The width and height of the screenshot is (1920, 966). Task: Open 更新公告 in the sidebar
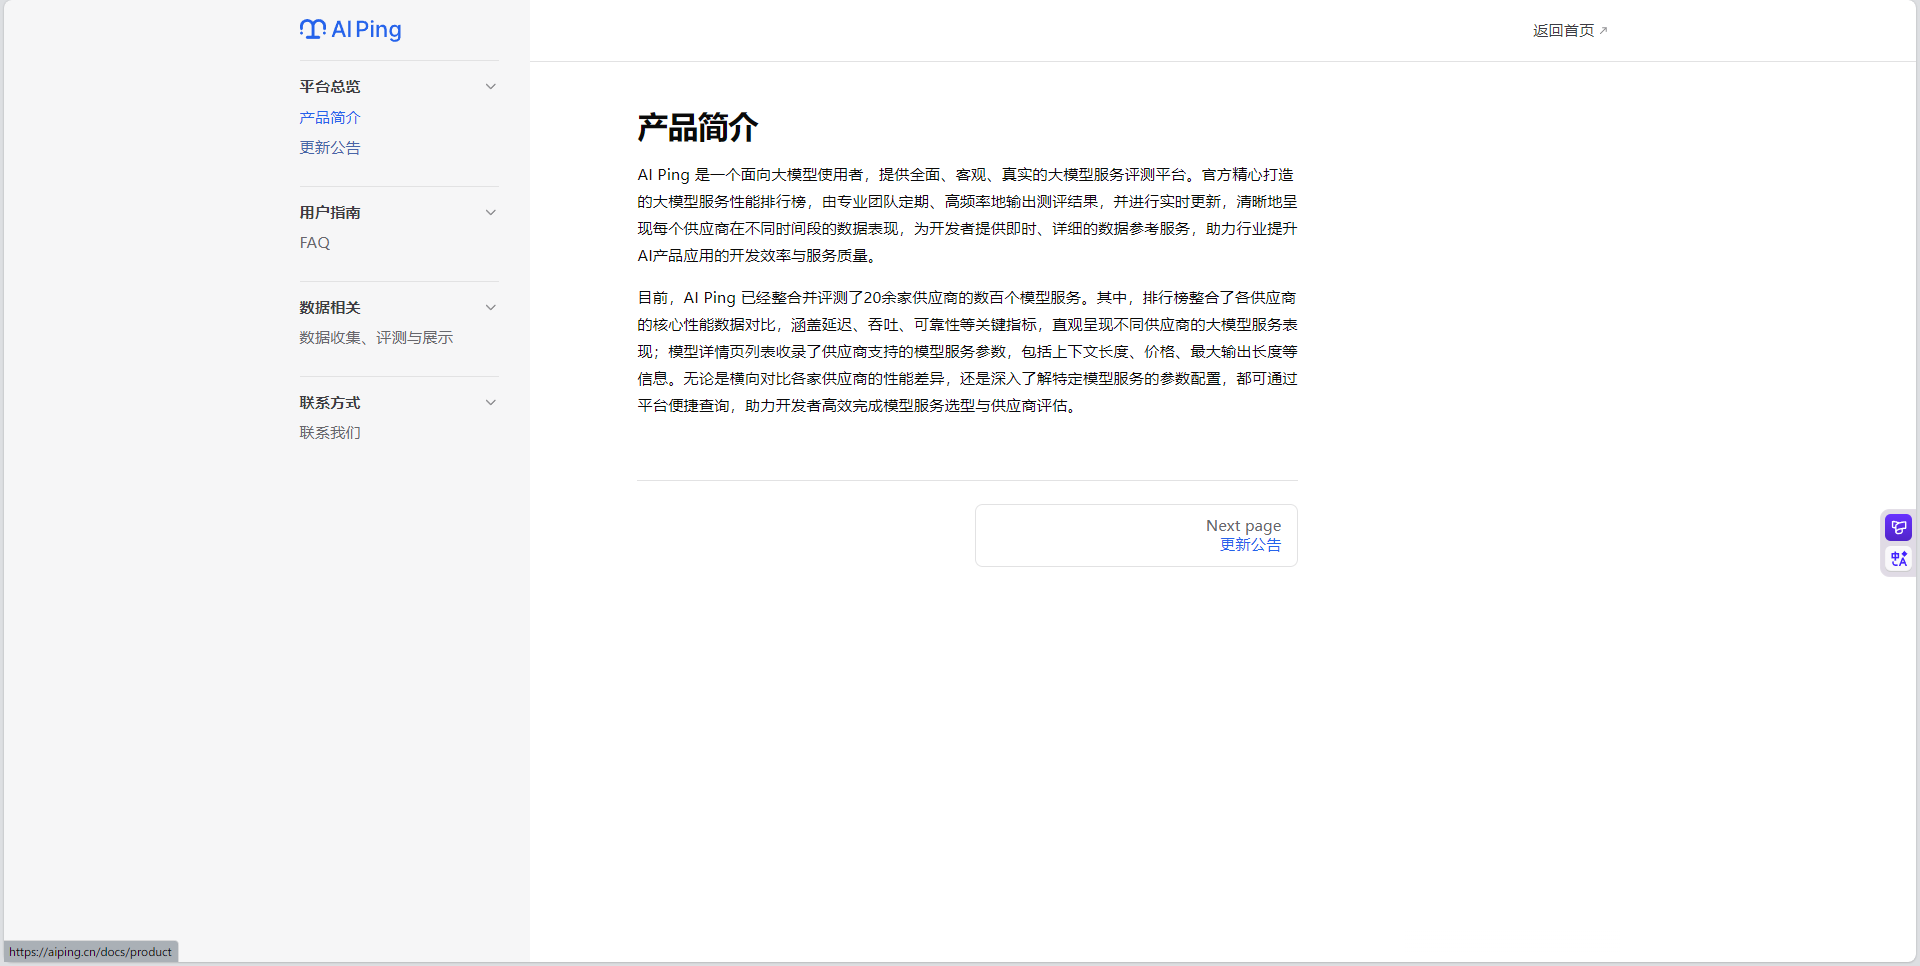click(x=330, y=148)
